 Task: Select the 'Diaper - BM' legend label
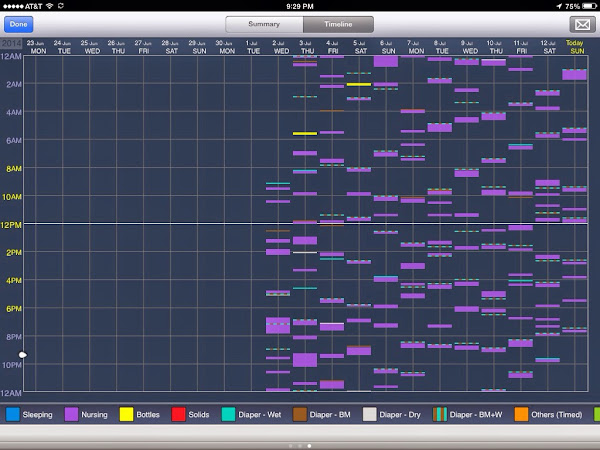330,415
